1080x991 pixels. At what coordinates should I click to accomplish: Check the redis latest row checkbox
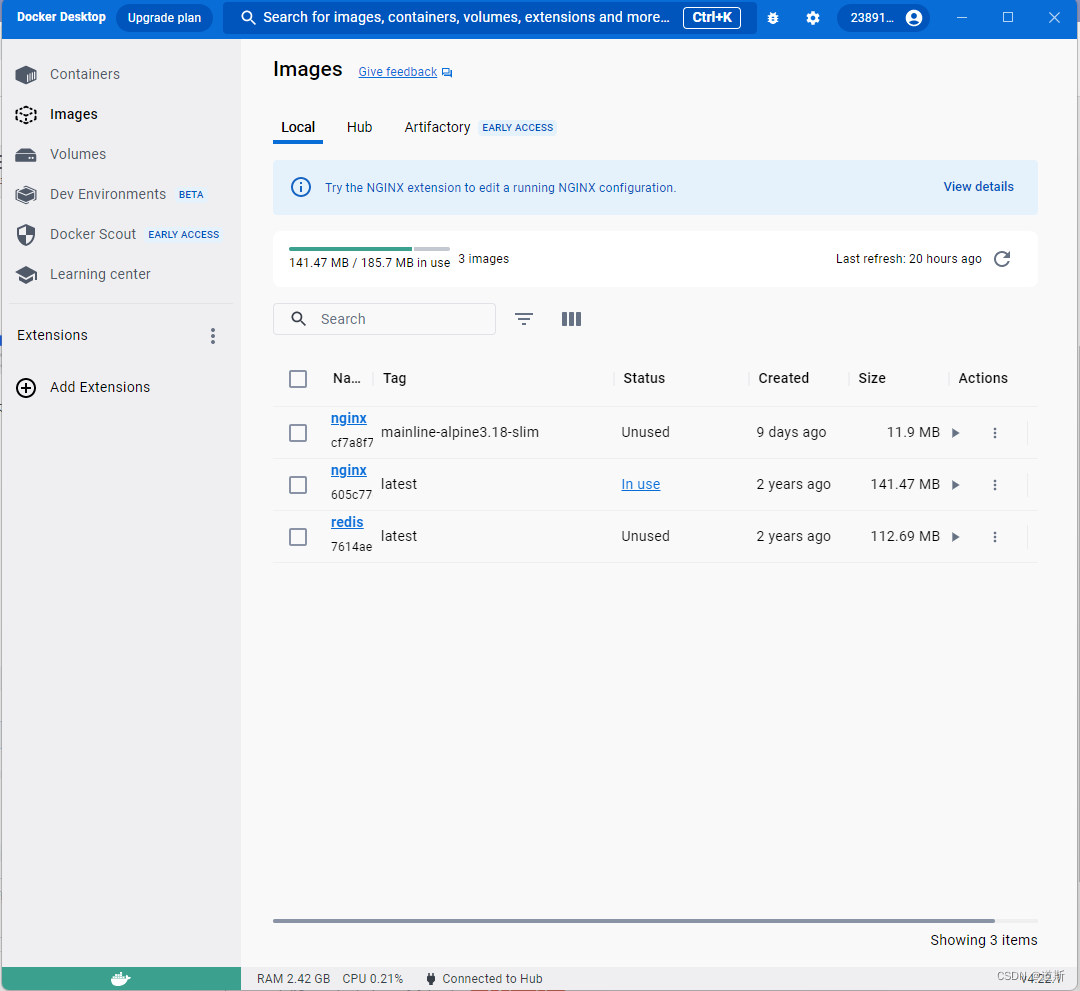(x=298, y=537)
